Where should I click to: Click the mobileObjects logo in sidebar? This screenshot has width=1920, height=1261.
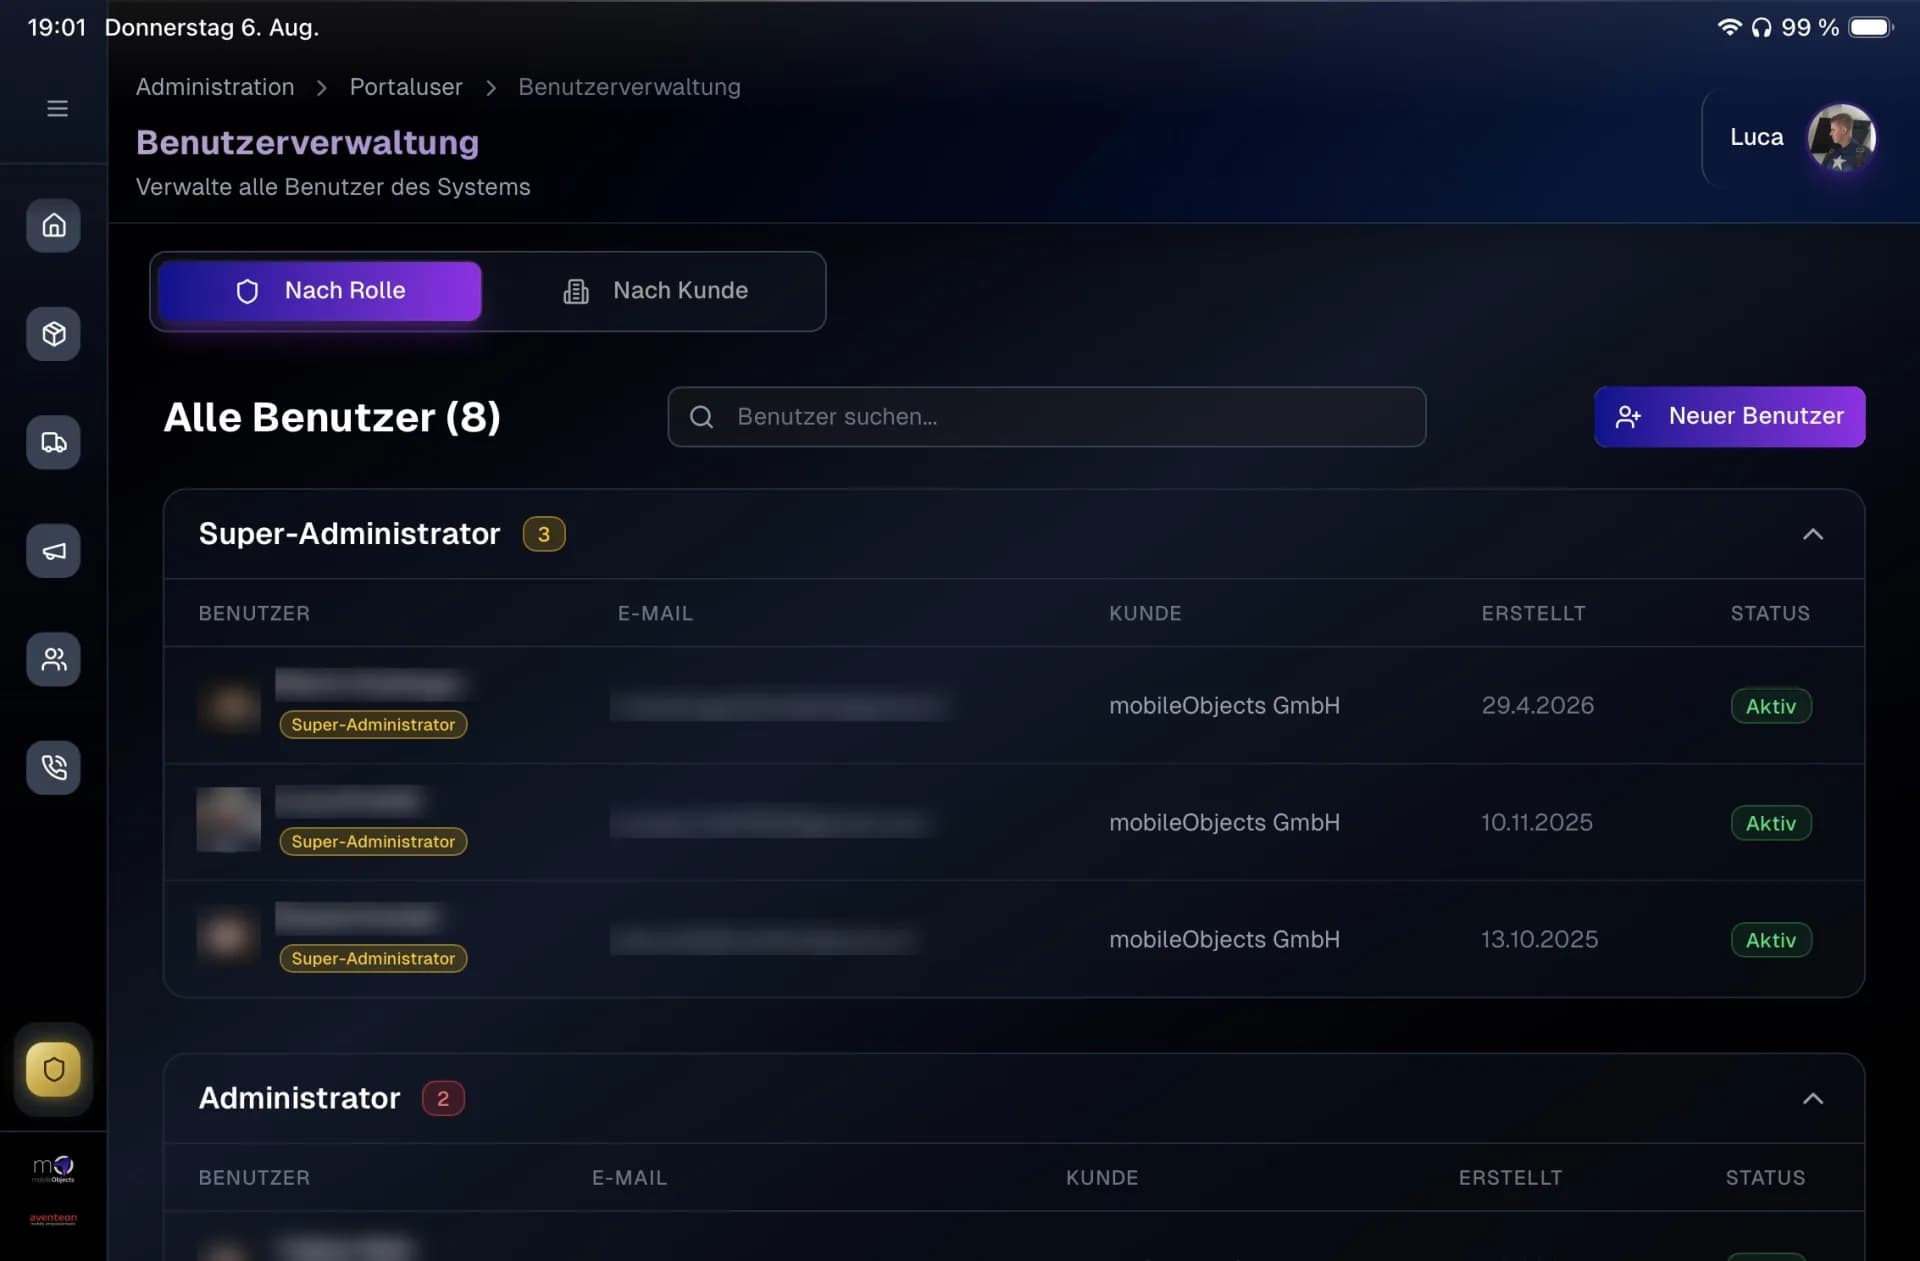53,1169
